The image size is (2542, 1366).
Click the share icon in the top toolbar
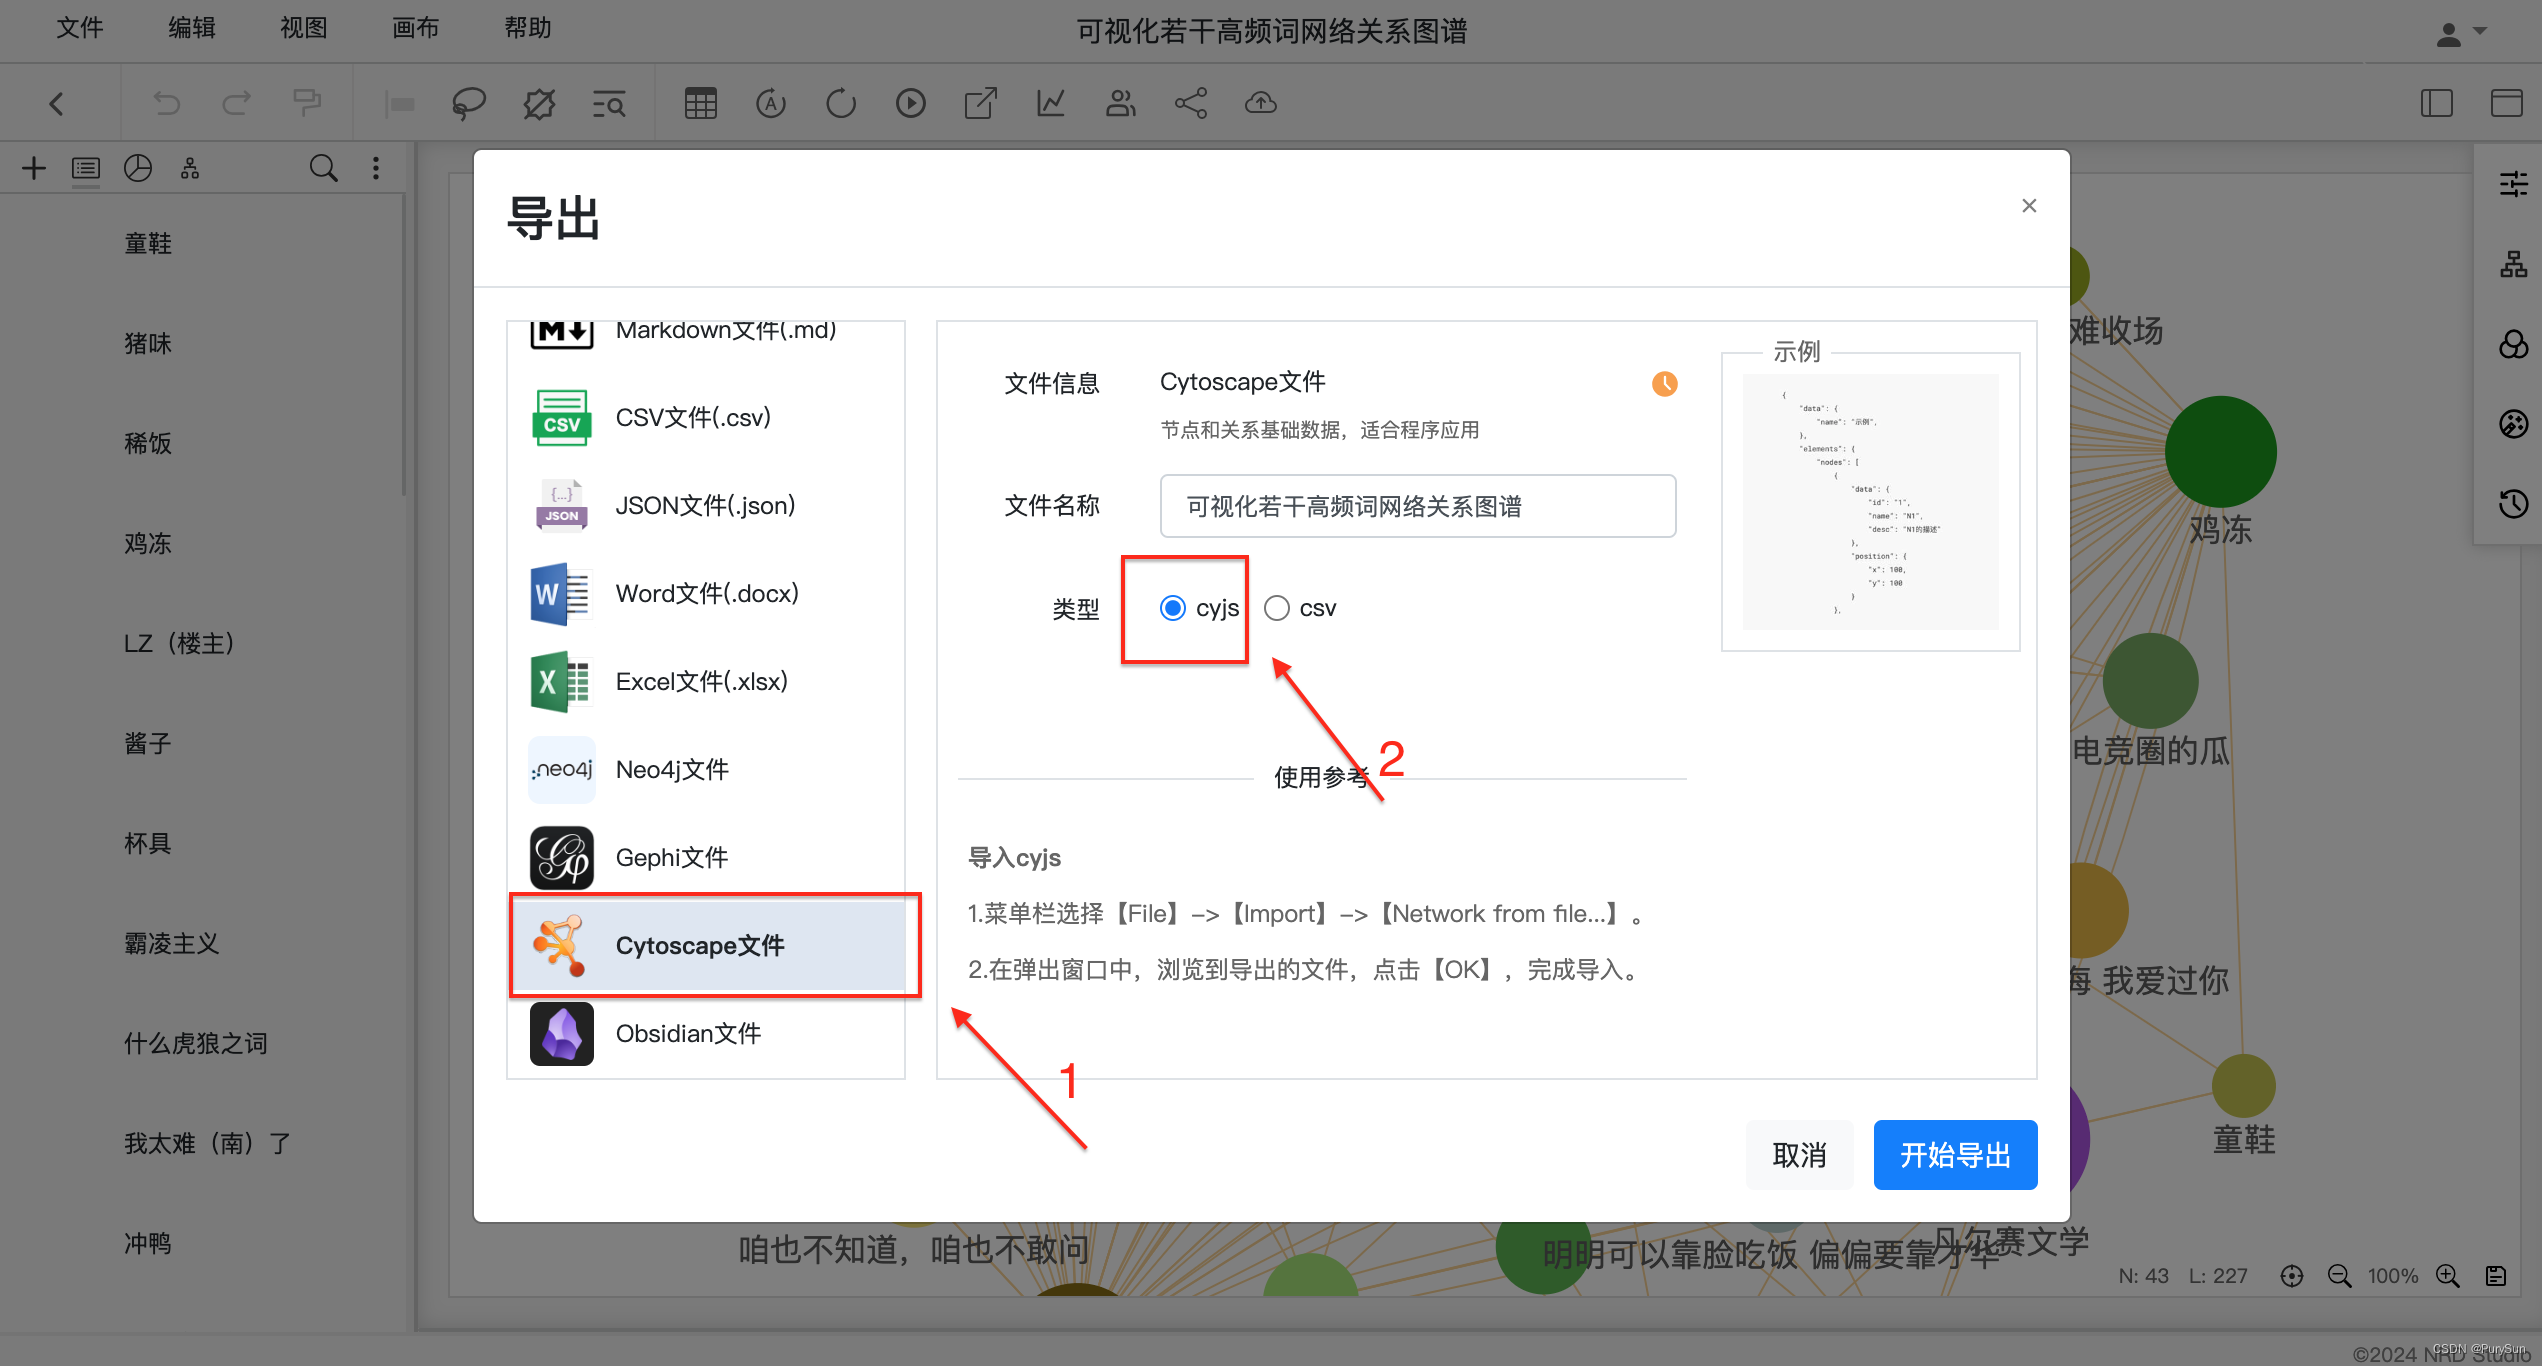point(1191,102)
